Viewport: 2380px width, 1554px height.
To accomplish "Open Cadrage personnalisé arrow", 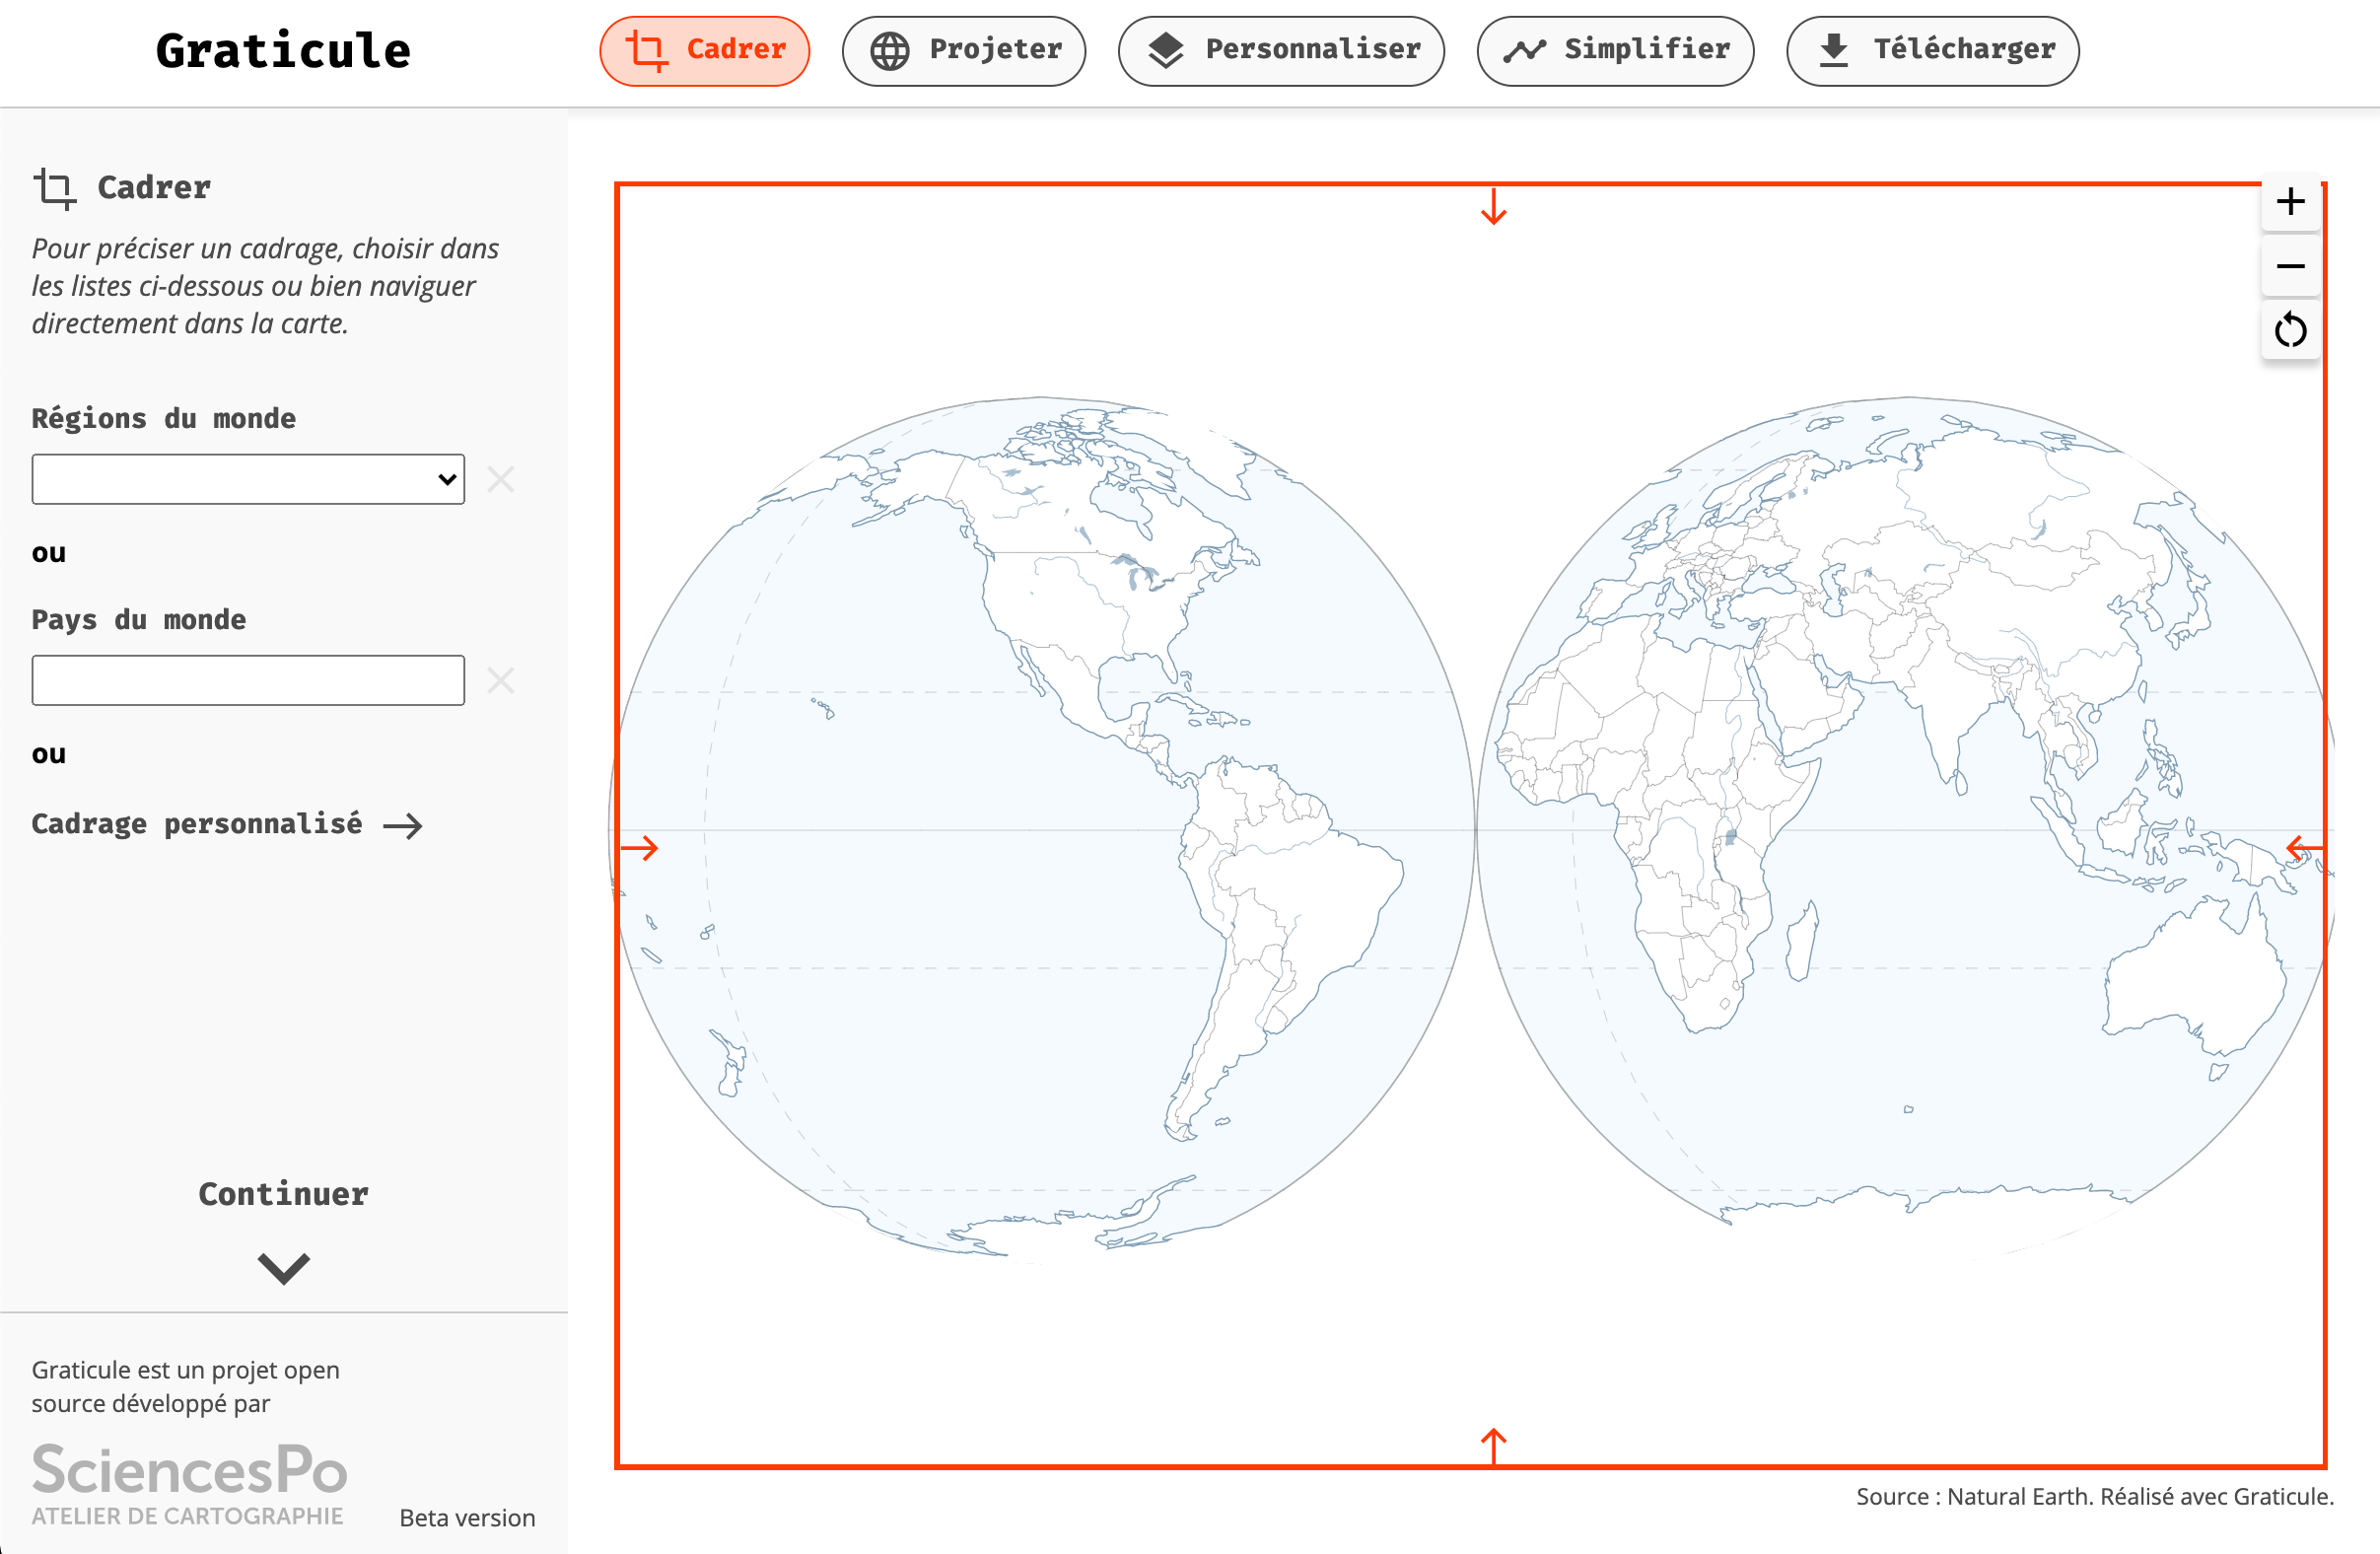I will pyautogui.click(x=403, y=825).
